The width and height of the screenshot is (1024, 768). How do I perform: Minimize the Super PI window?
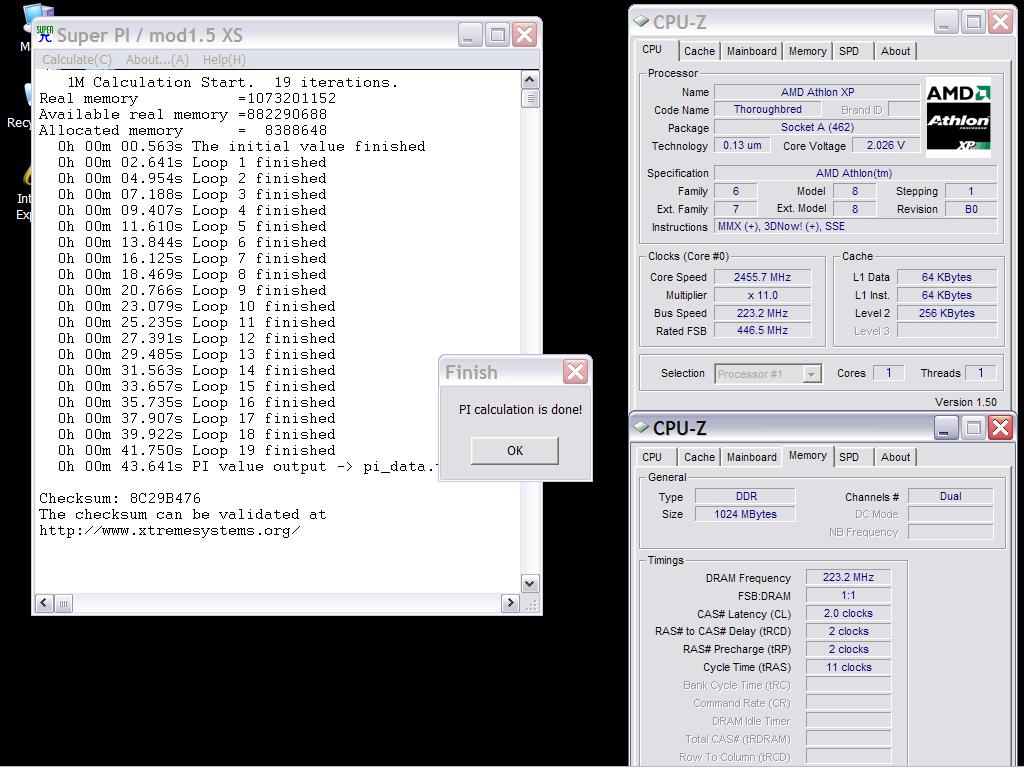(470, 35)
